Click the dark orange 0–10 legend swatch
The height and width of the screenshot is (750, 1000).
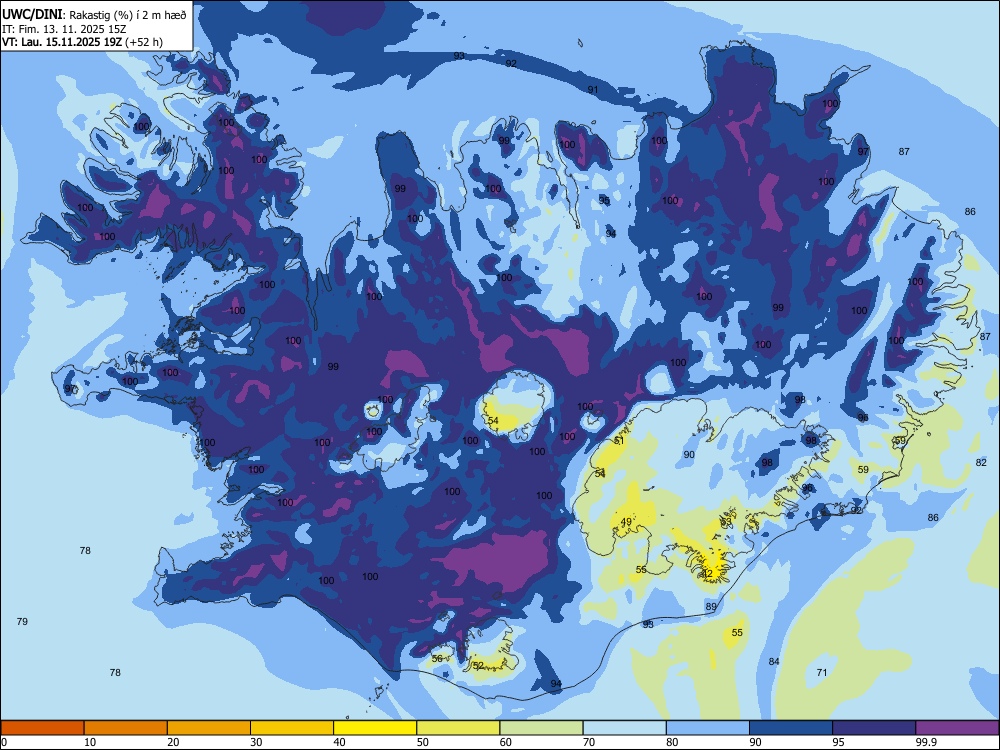[x=42, y=728]
